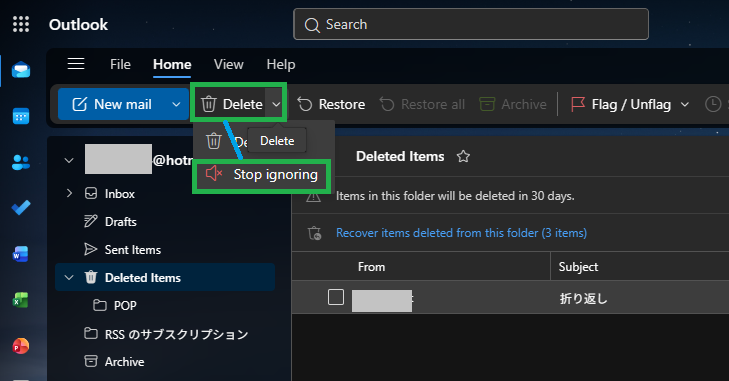The width and height of the screenshot is (729, 381).
Task: Open the Flag / Unflag dropdown arrow
Action: click(x=685, y=104)
